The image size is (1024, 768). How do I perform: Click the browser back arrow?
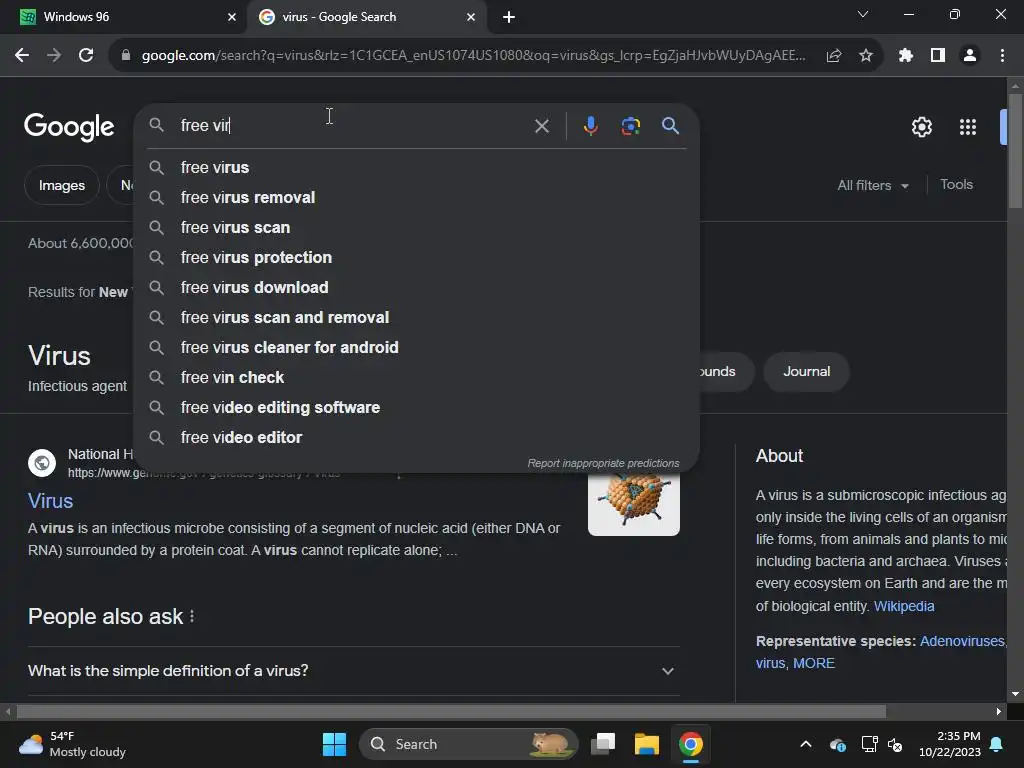tap(22, 56)
